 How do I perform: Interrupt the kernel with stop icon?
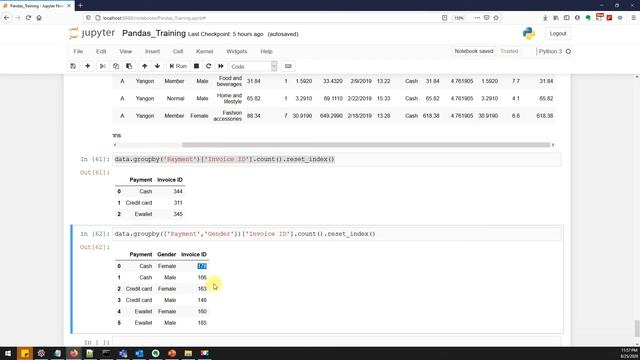click(x=196, y=66)
